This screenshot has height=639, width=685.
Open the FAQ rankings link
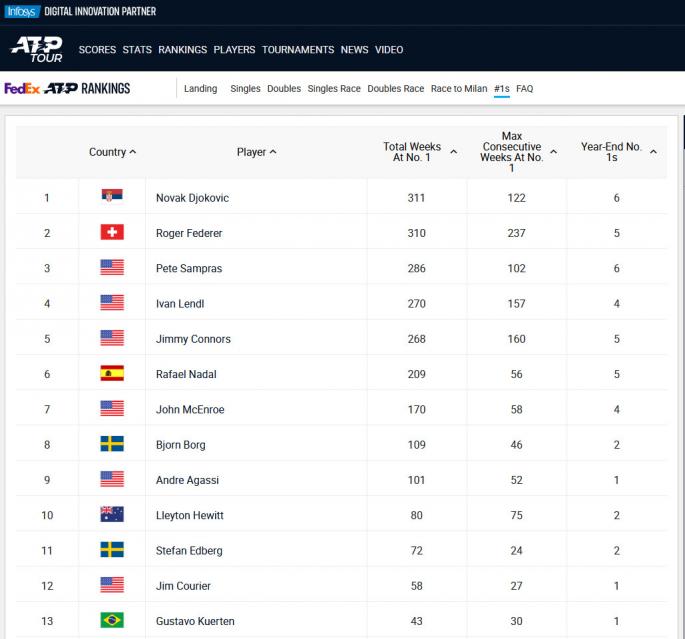524,89
